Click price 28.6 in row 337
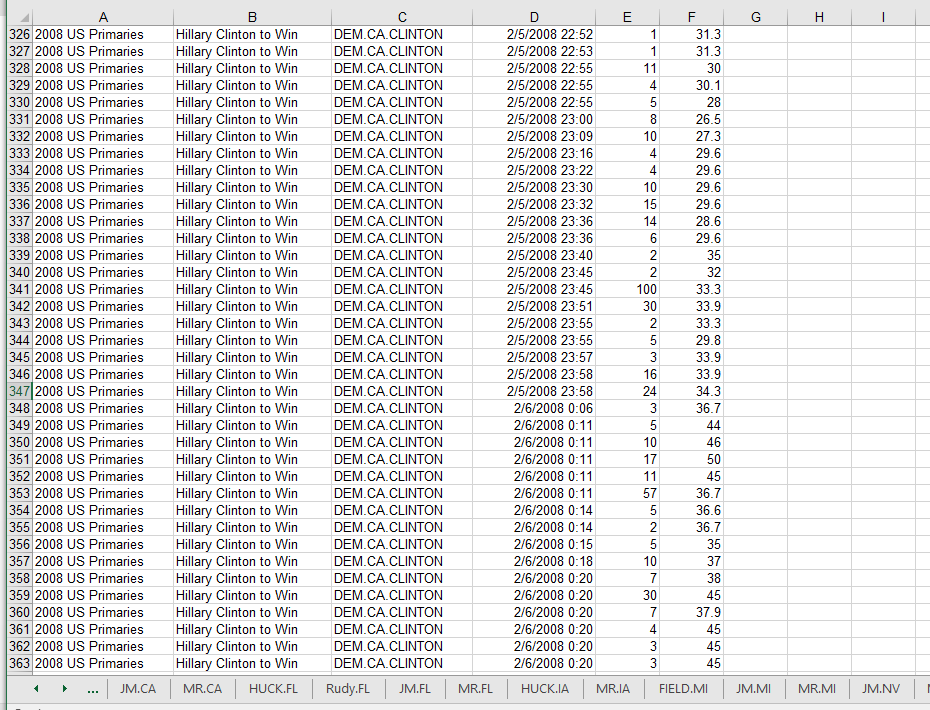 (x=691, y=221)
